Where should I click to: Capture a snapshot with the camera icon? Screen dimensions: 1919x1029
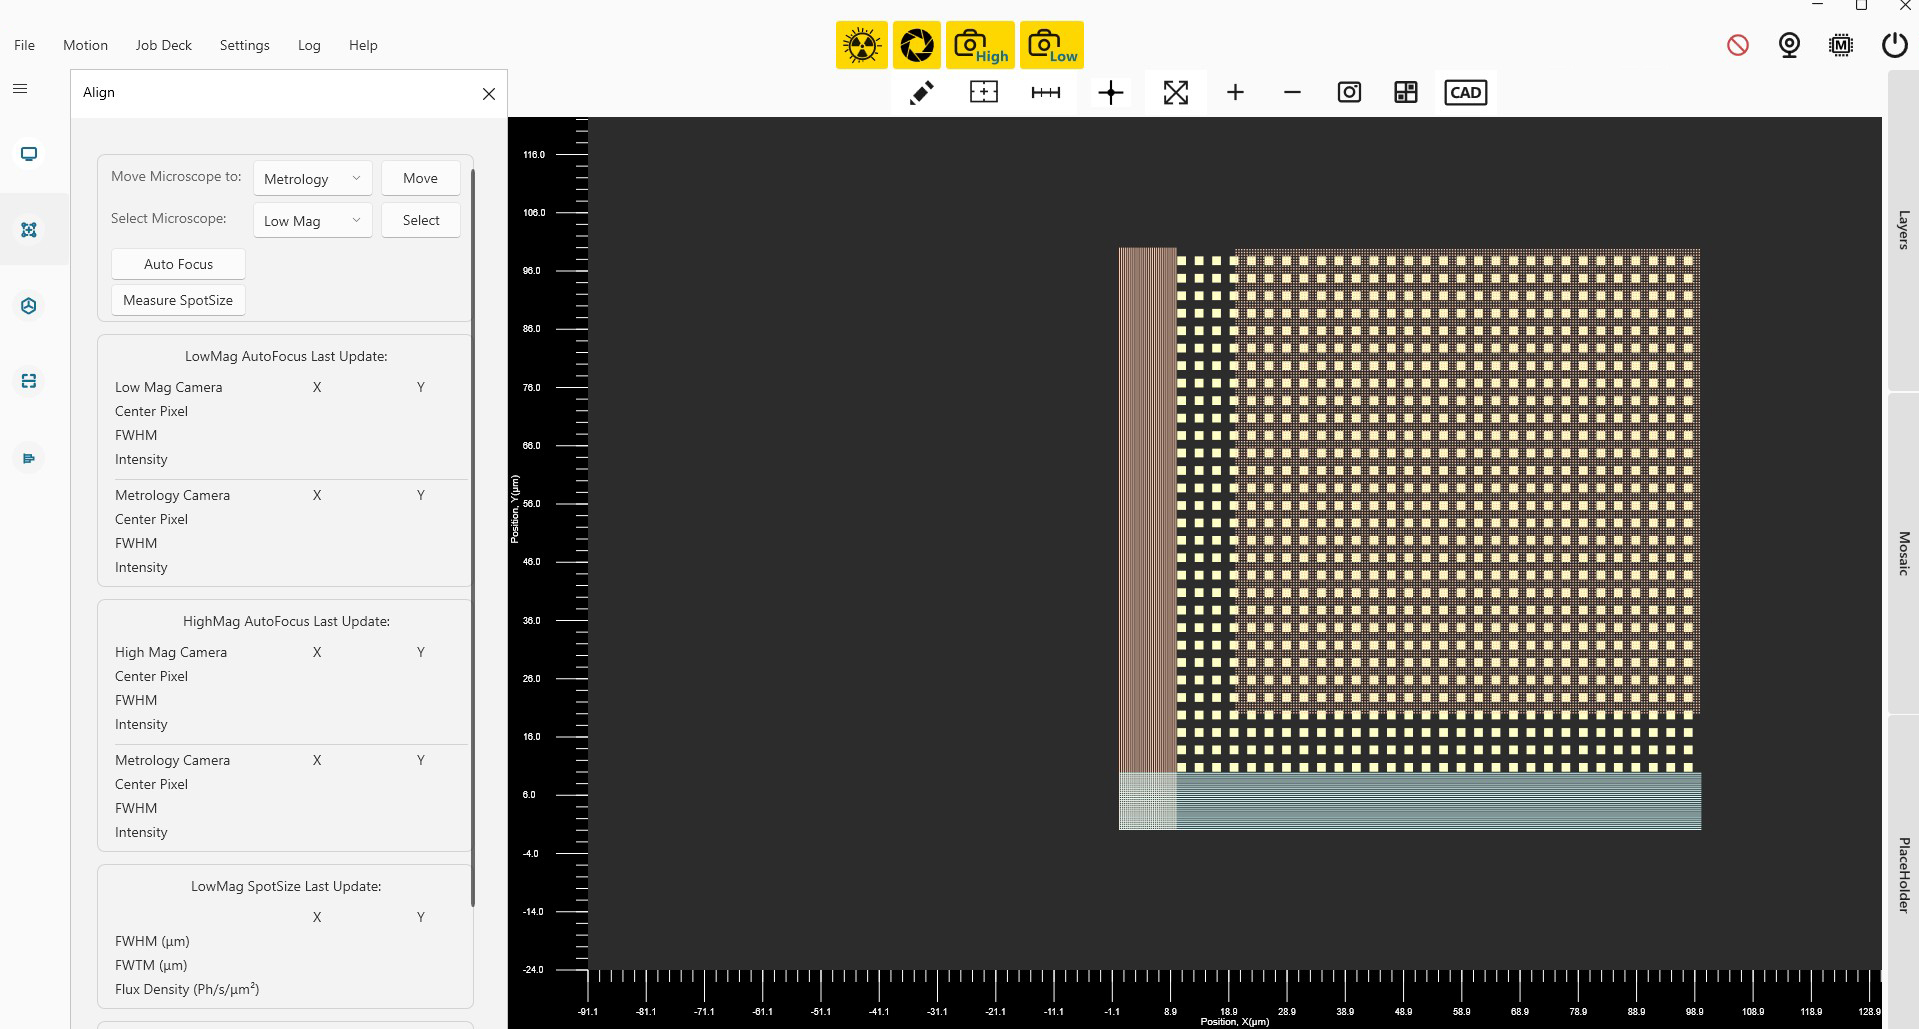(x=1349, y=93)
